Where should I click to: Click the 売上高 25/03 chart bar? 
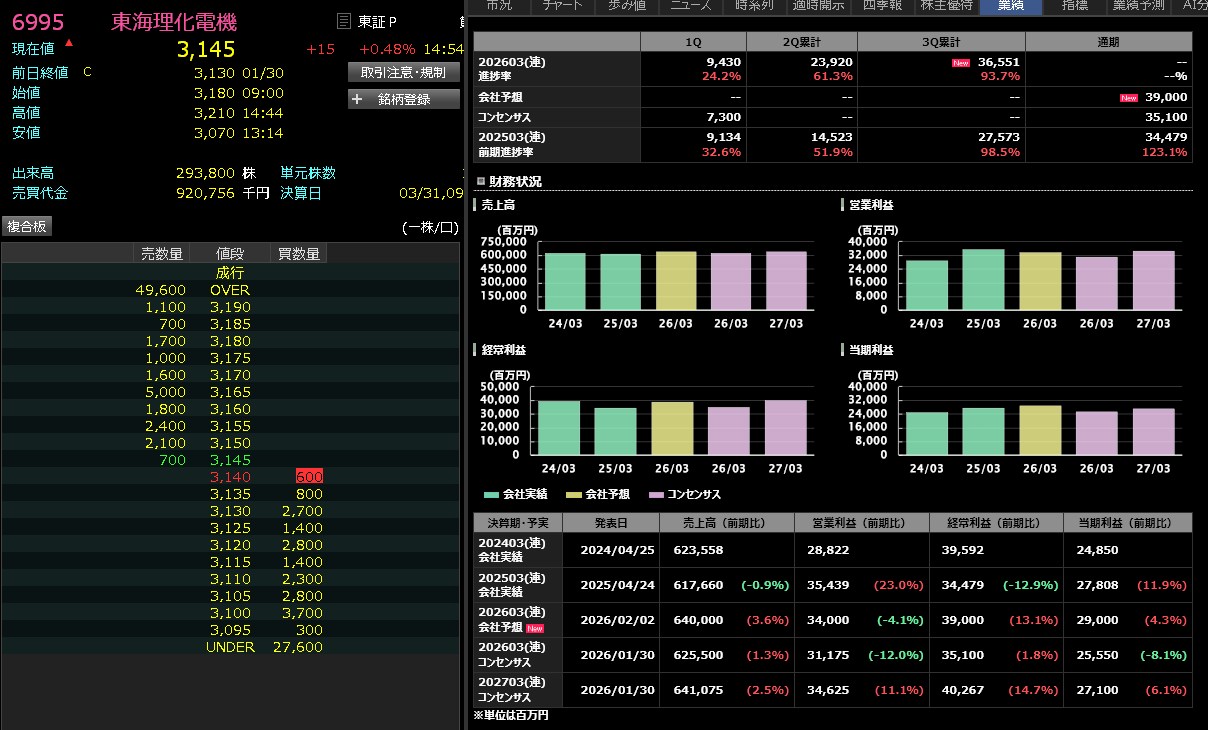(x=621, y=282)
